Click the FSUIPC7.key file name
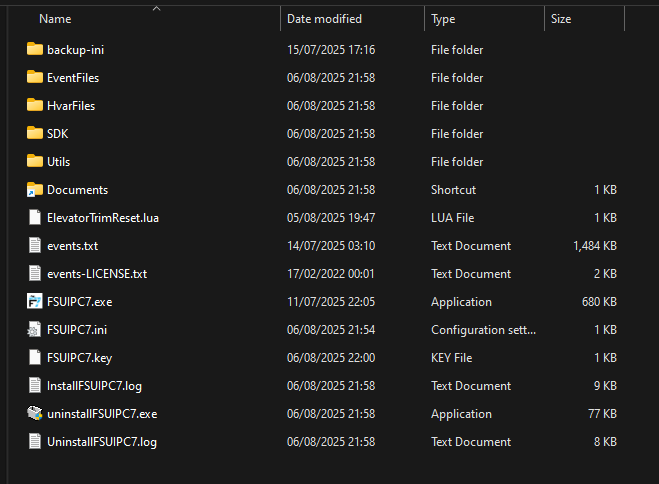659x484 pixels. coord(79,358)
